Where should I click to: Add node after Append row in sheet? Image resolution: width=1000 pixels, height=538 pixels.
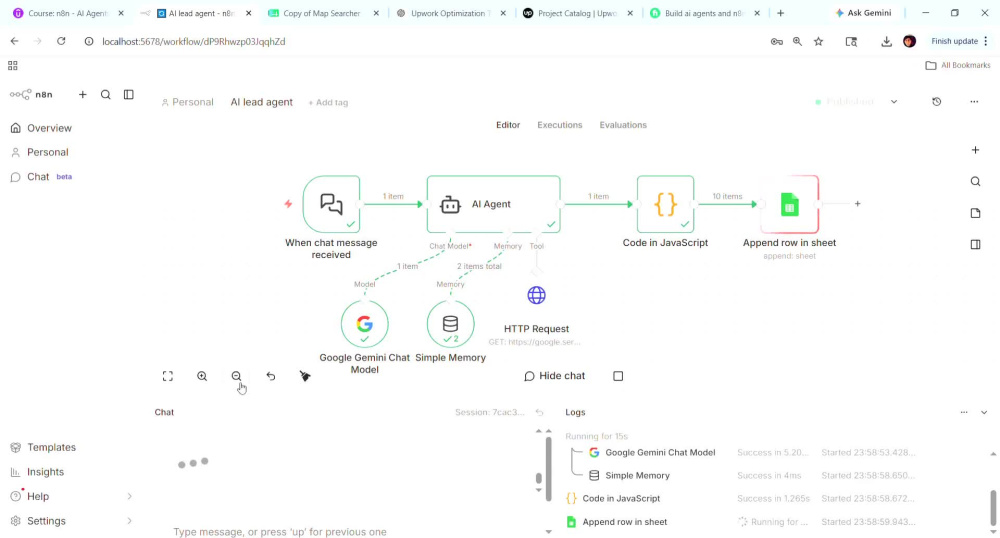857,204
